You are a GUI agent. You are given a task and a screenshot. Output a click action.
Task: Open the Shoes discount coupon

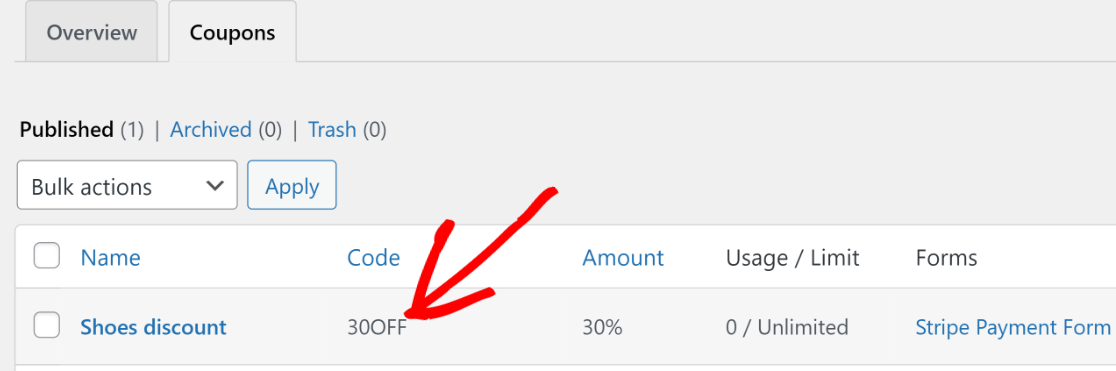(153, 327)
